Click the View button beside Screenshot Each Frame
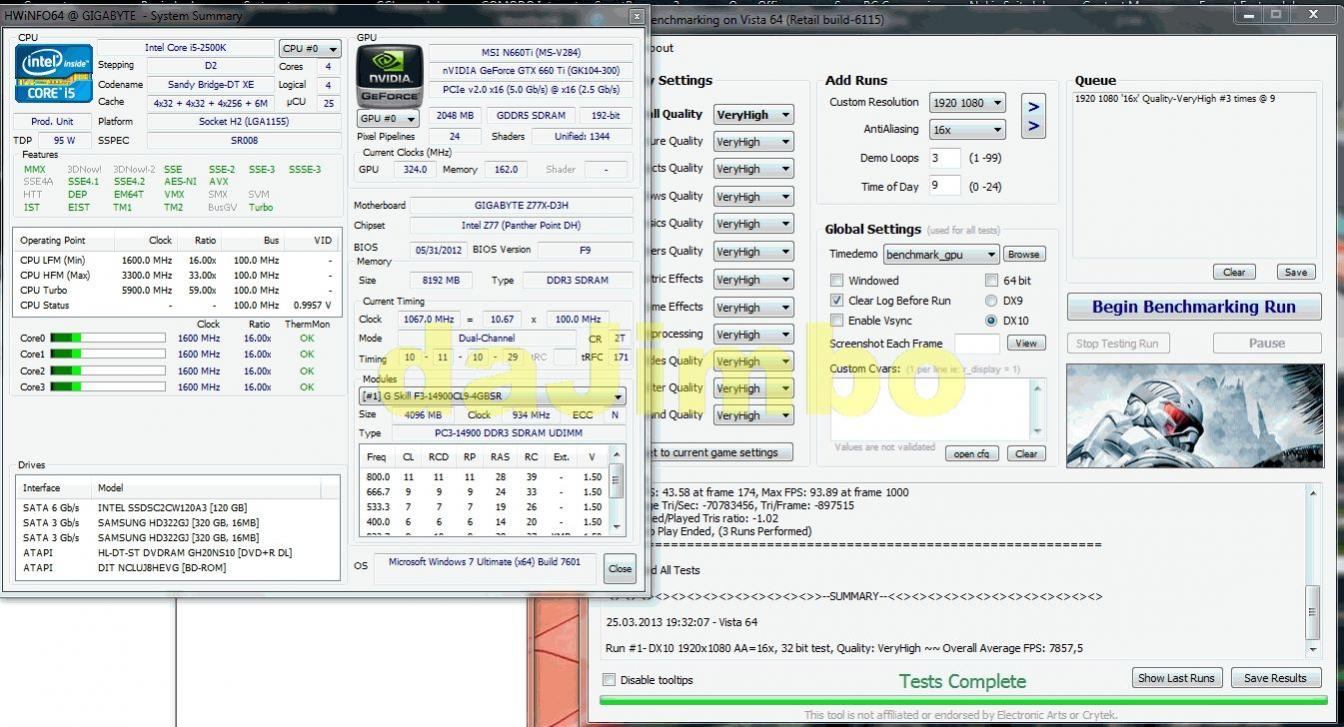The image size is (1344, 727). pos(1026,343)
